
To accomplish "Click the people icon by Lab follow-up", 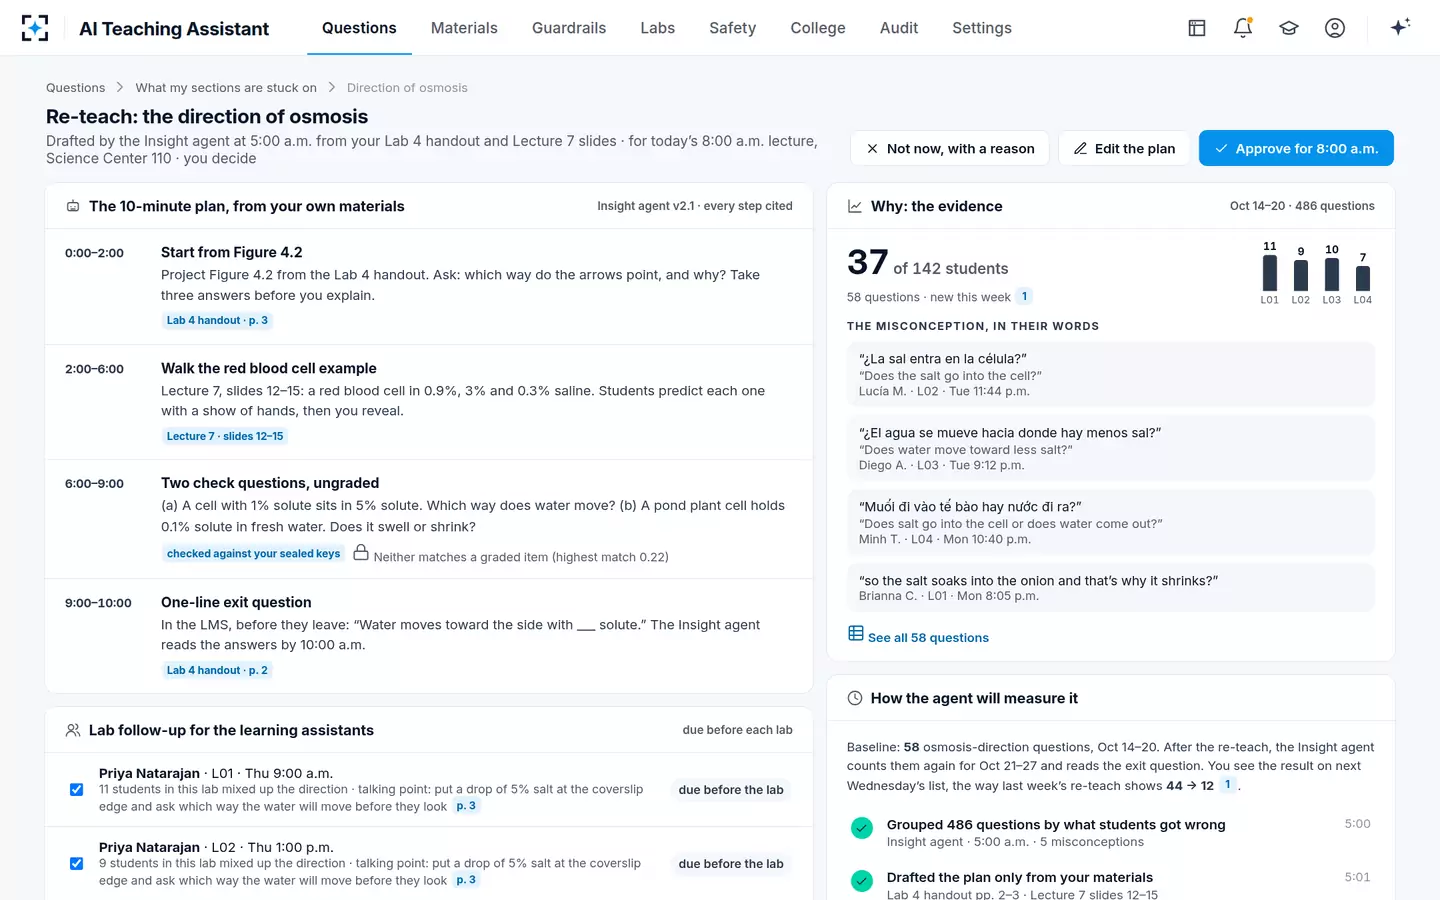I will coord(73,730).
